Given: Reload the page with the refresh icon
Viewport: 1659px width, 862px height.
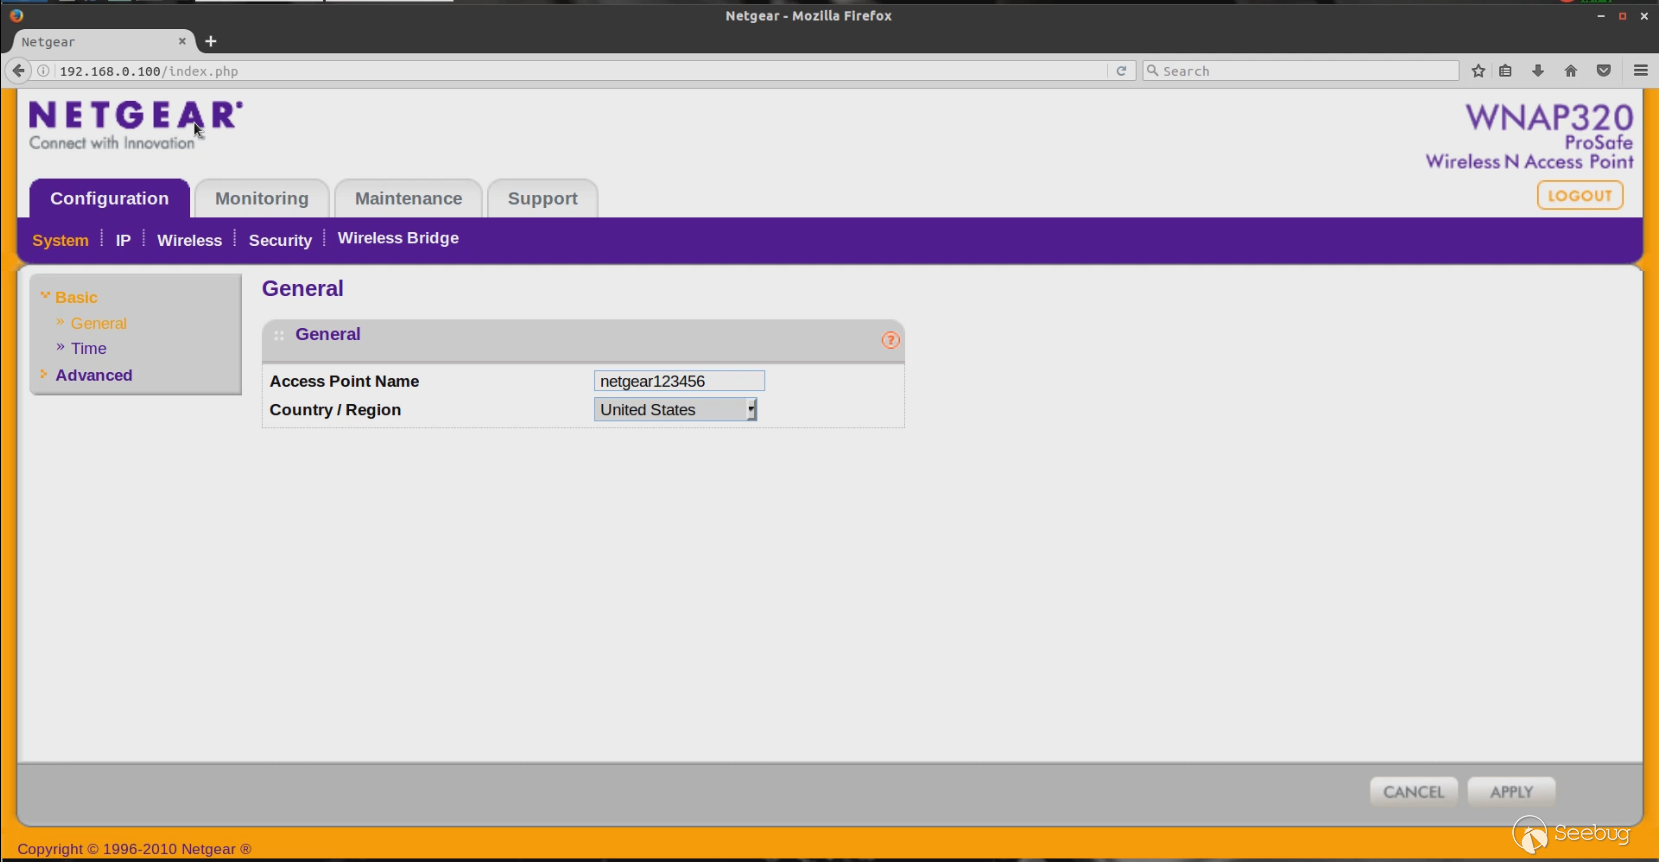Looking at the screenshot, I should 1121,71.
